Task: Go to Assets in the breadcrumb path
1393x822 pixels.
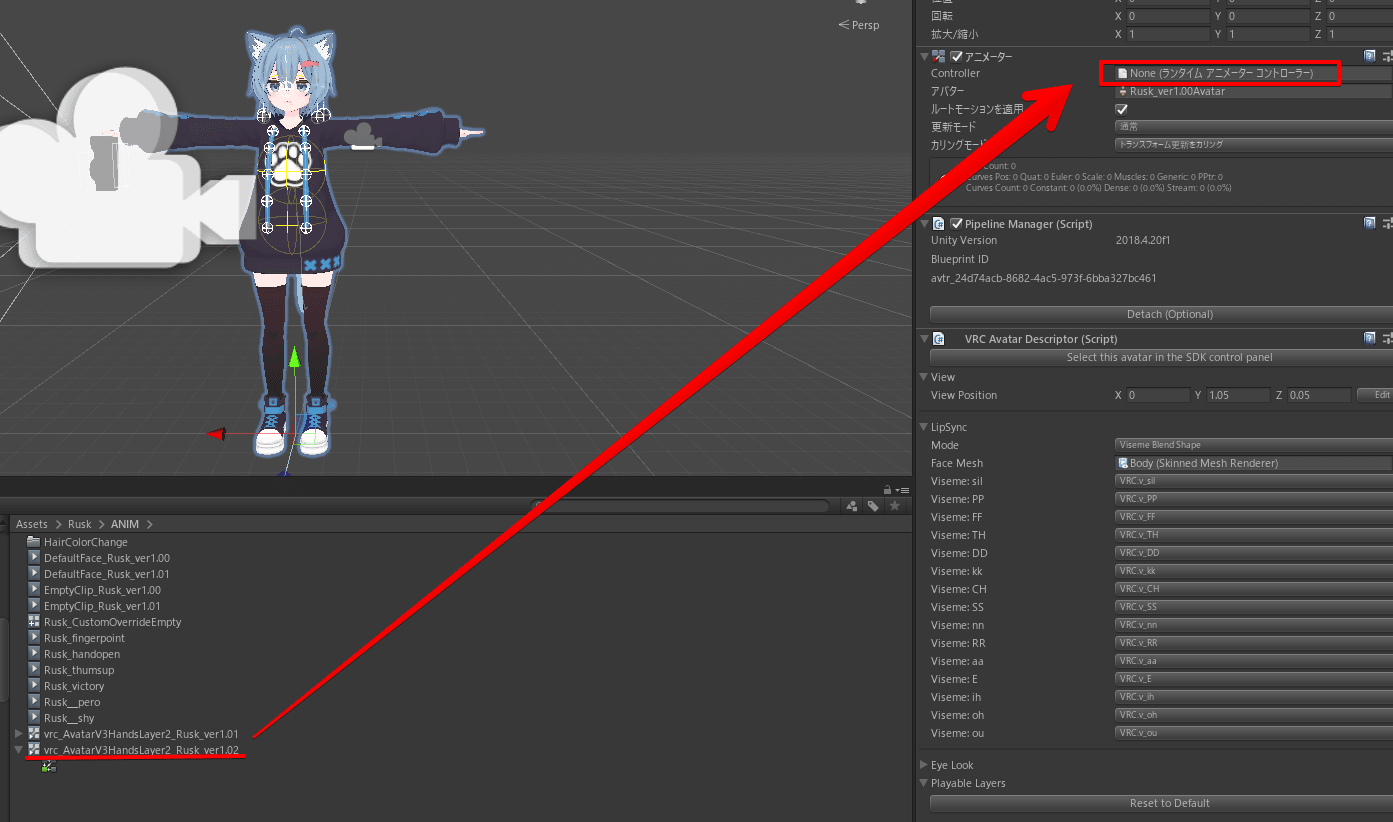Action: (x=31, y=524)
